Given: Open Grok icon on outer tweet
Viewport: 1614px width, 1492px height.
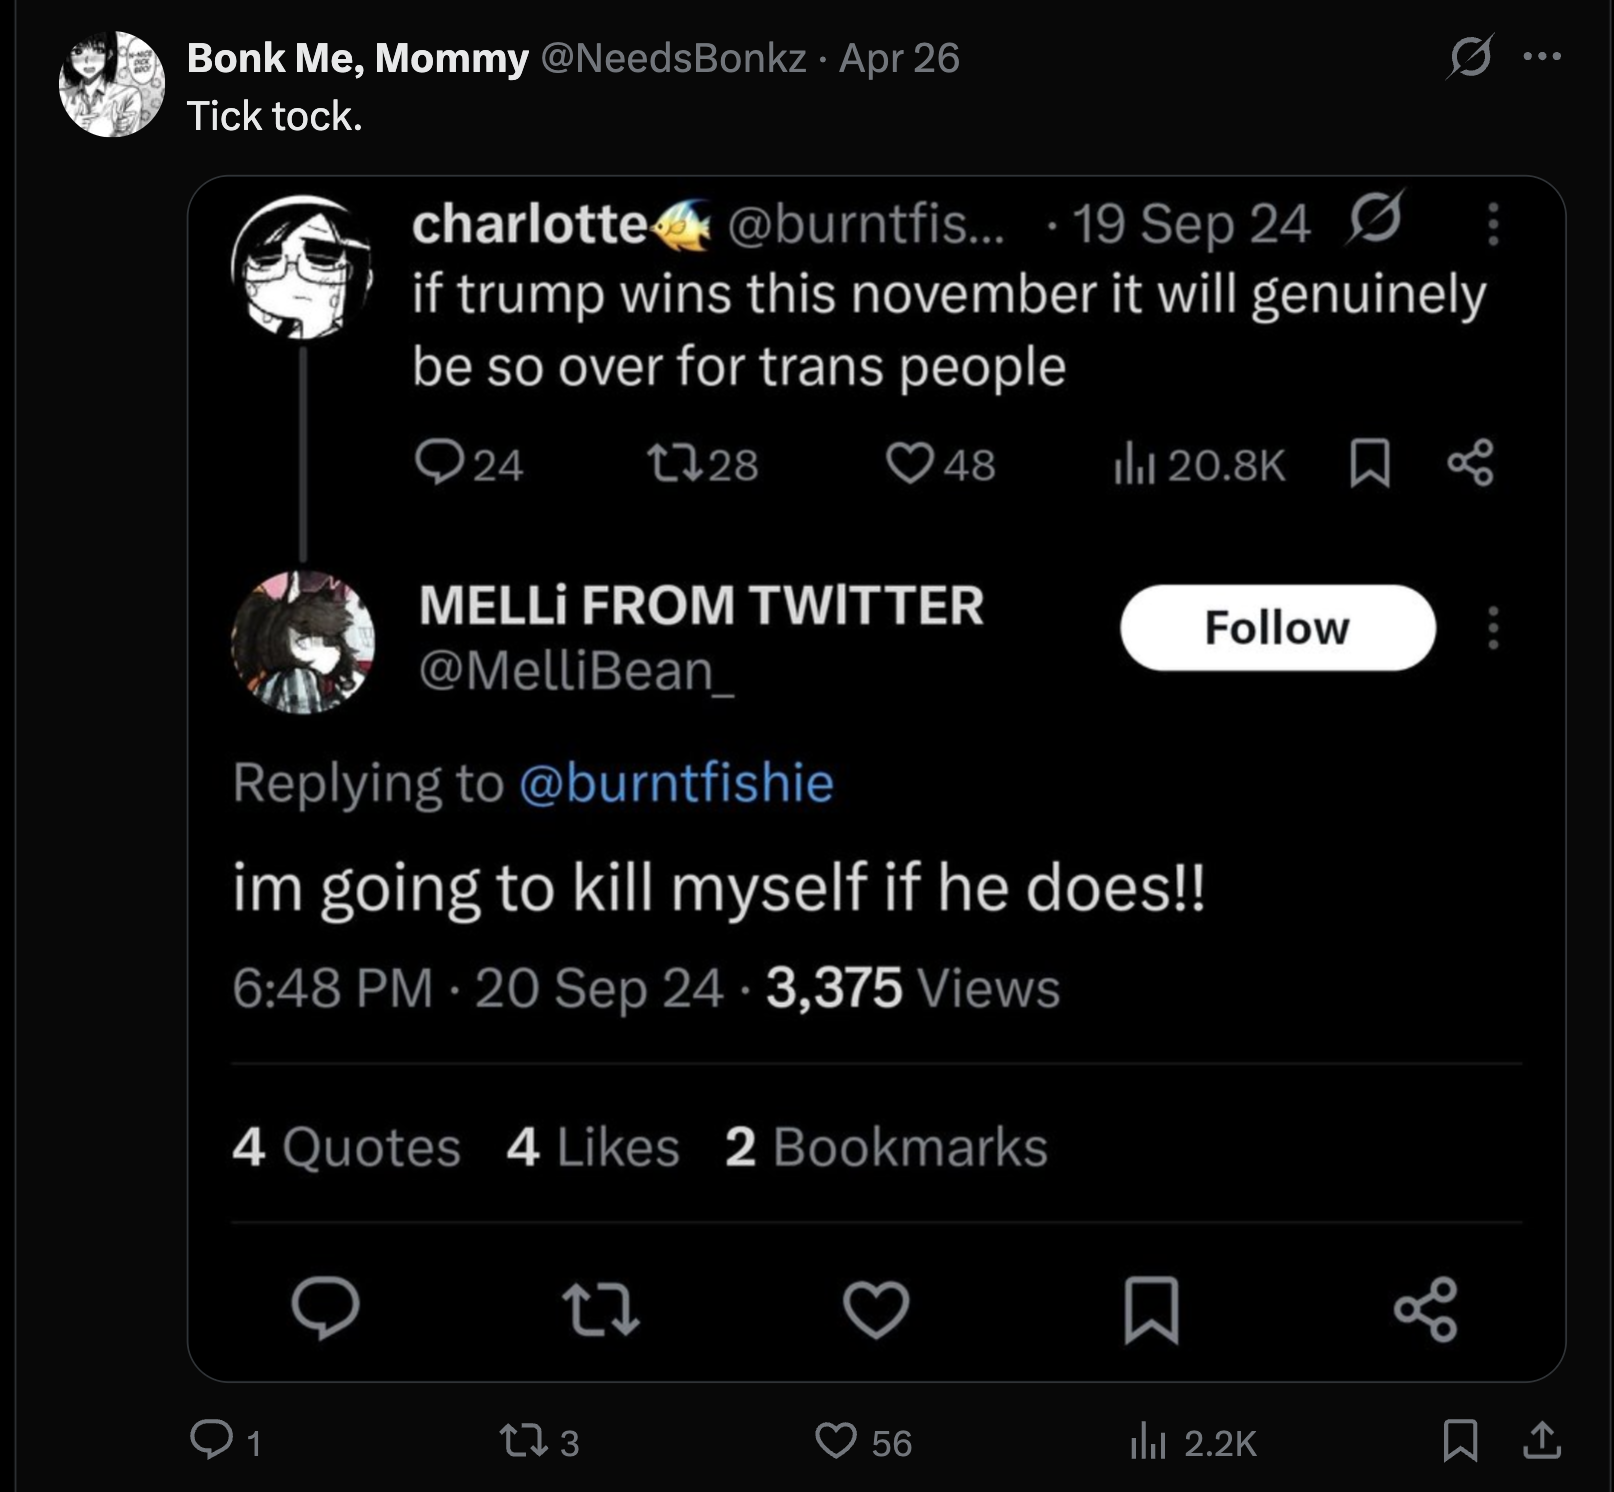Looking at the screenshot, I should (1470, 57).
